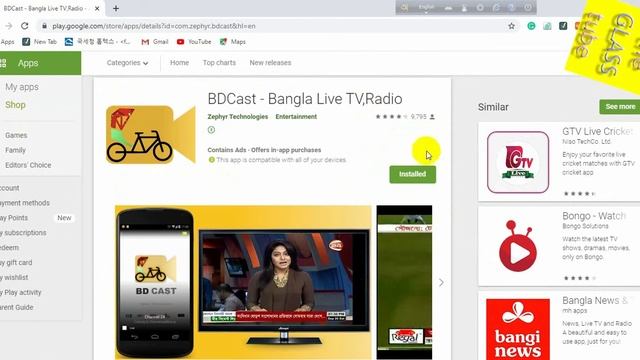Viewport: 640px width, 360px height.
Task: Open the Top charts tab
Action: click(x=219, y=63)
